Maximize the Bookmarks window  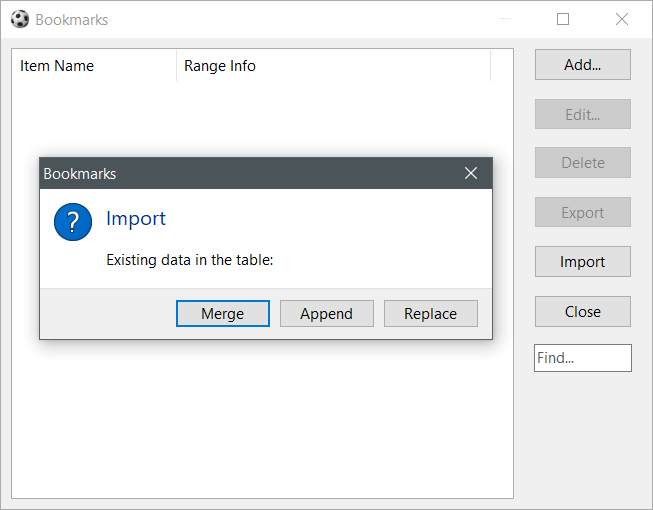(563, 19)
